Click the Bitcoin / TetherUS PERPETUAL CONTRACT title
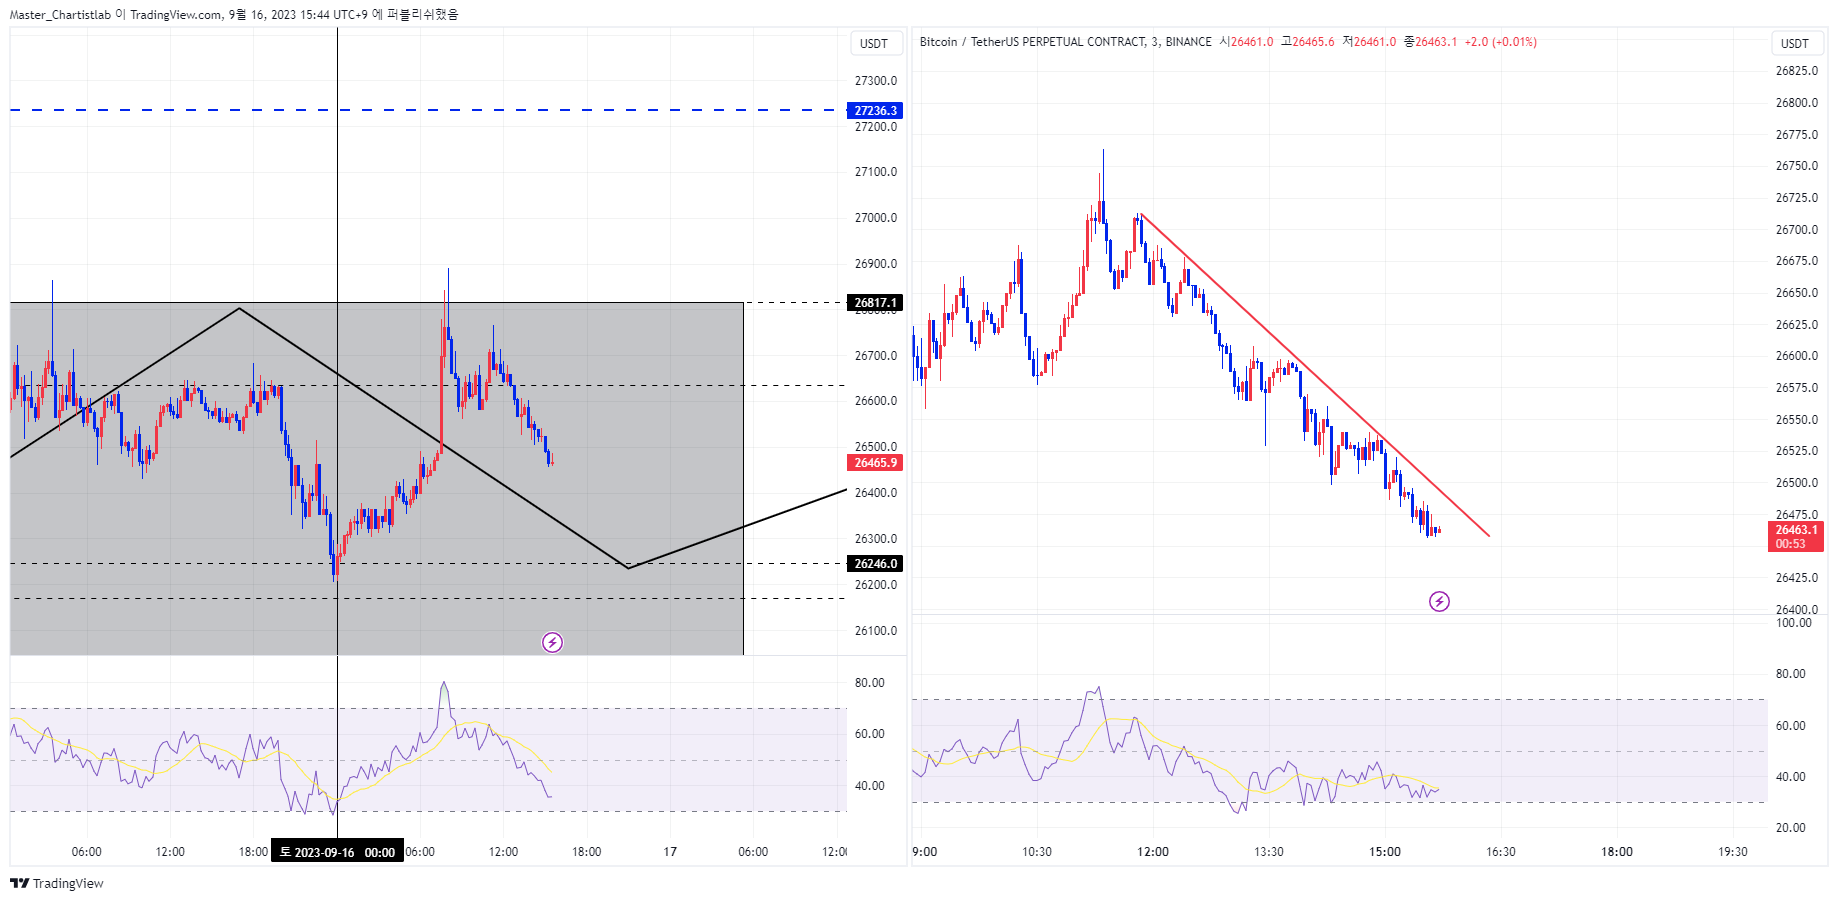The width and height of the screenshot is (1838, 901). [x=1032, y=42]
